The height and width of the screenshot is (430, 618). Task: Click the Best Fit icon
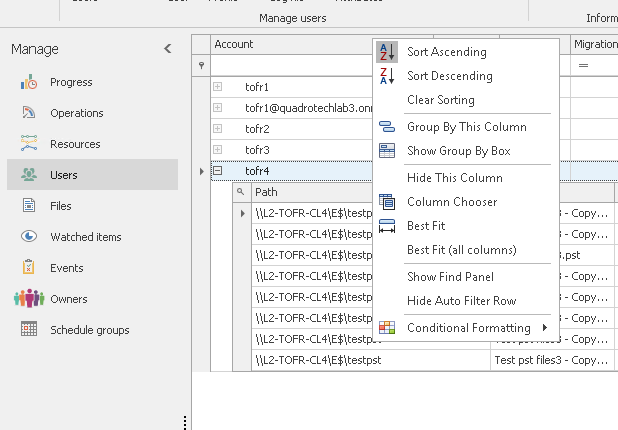point(387,226)
